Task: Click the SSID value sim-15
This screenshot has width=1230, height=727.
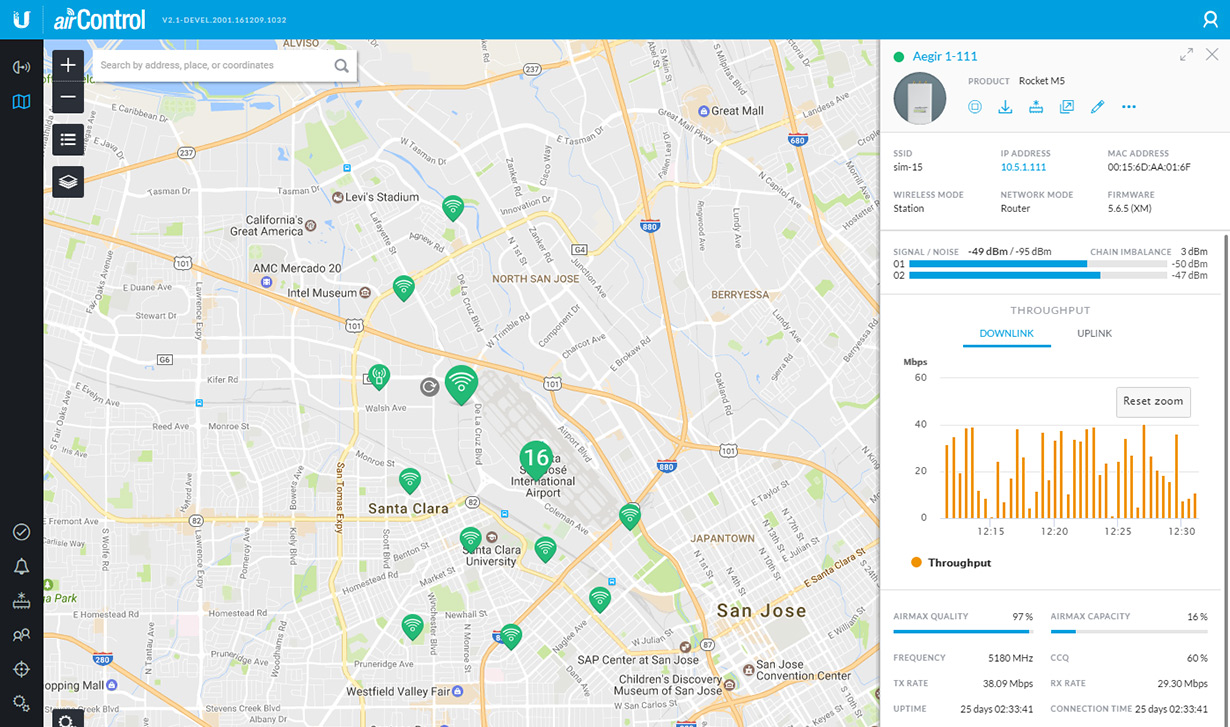Action: (908, 167)
